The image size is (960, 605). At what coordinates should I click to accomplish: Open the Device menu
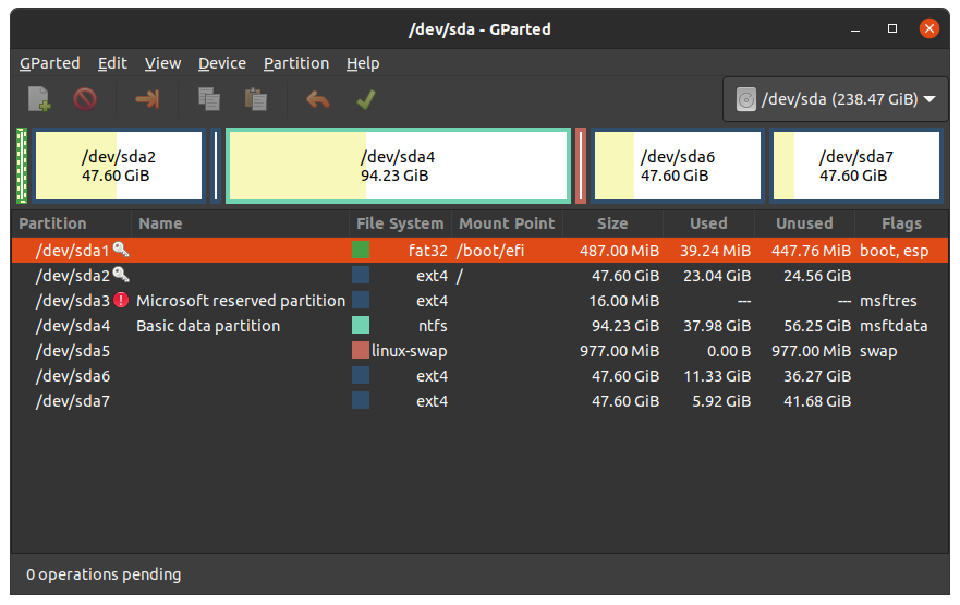pyautogui.click(x=221, y=63)
